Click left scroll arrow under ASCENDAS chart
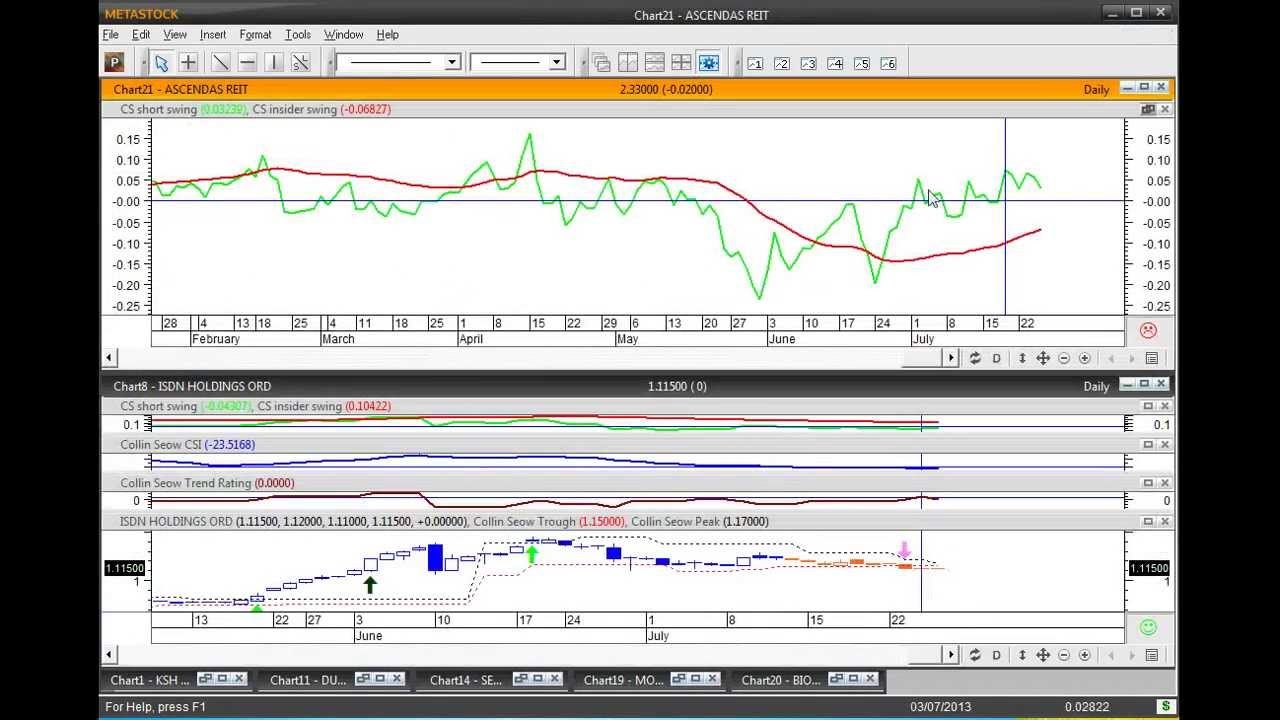The image size is (1280, 720). (x=109, y=358)
